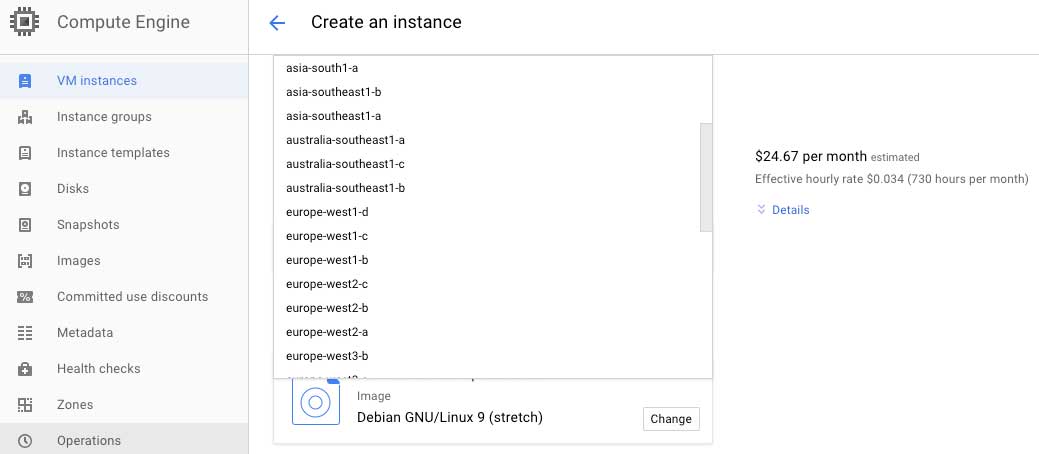Click the Compute Engine chip logo icon

(25, 22)
